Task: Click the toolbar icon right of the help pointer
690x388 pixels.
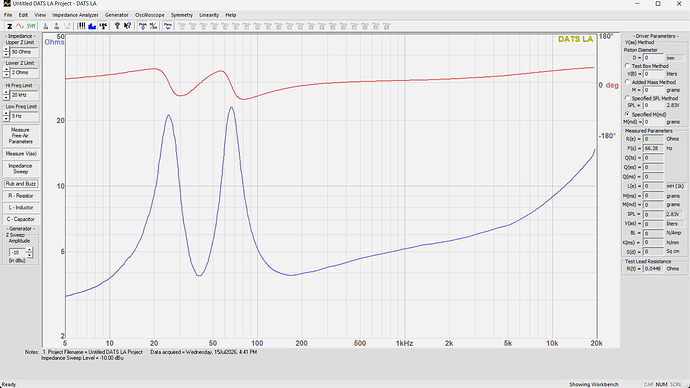Action: [x=143, y=26]
